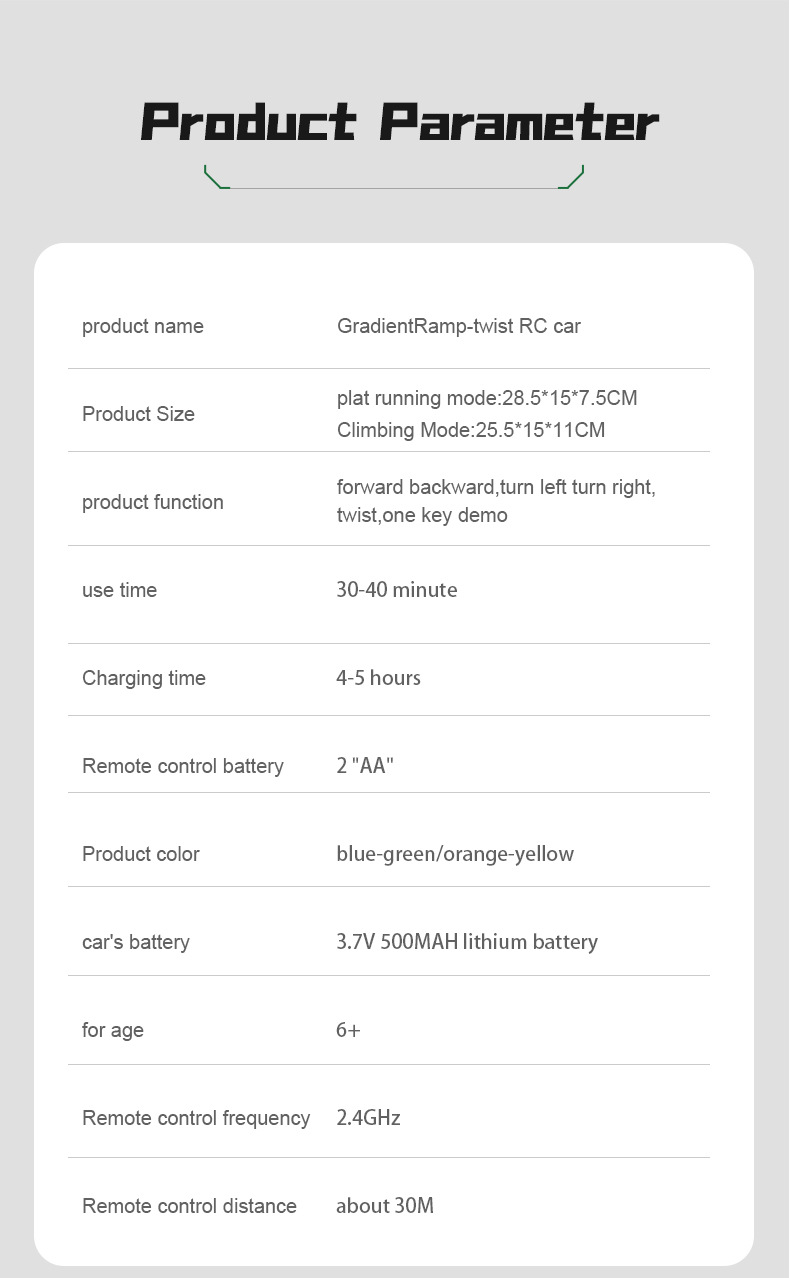Screen dimensions: 790x1278
Task: Click the "use time" label
Action: point(119,590)
